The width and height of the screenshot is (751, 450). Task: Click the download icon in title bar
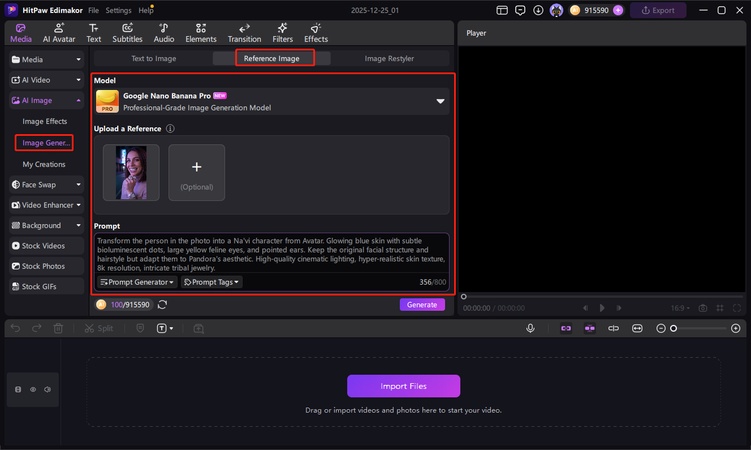pyautogui.click(x=539, y=10)
